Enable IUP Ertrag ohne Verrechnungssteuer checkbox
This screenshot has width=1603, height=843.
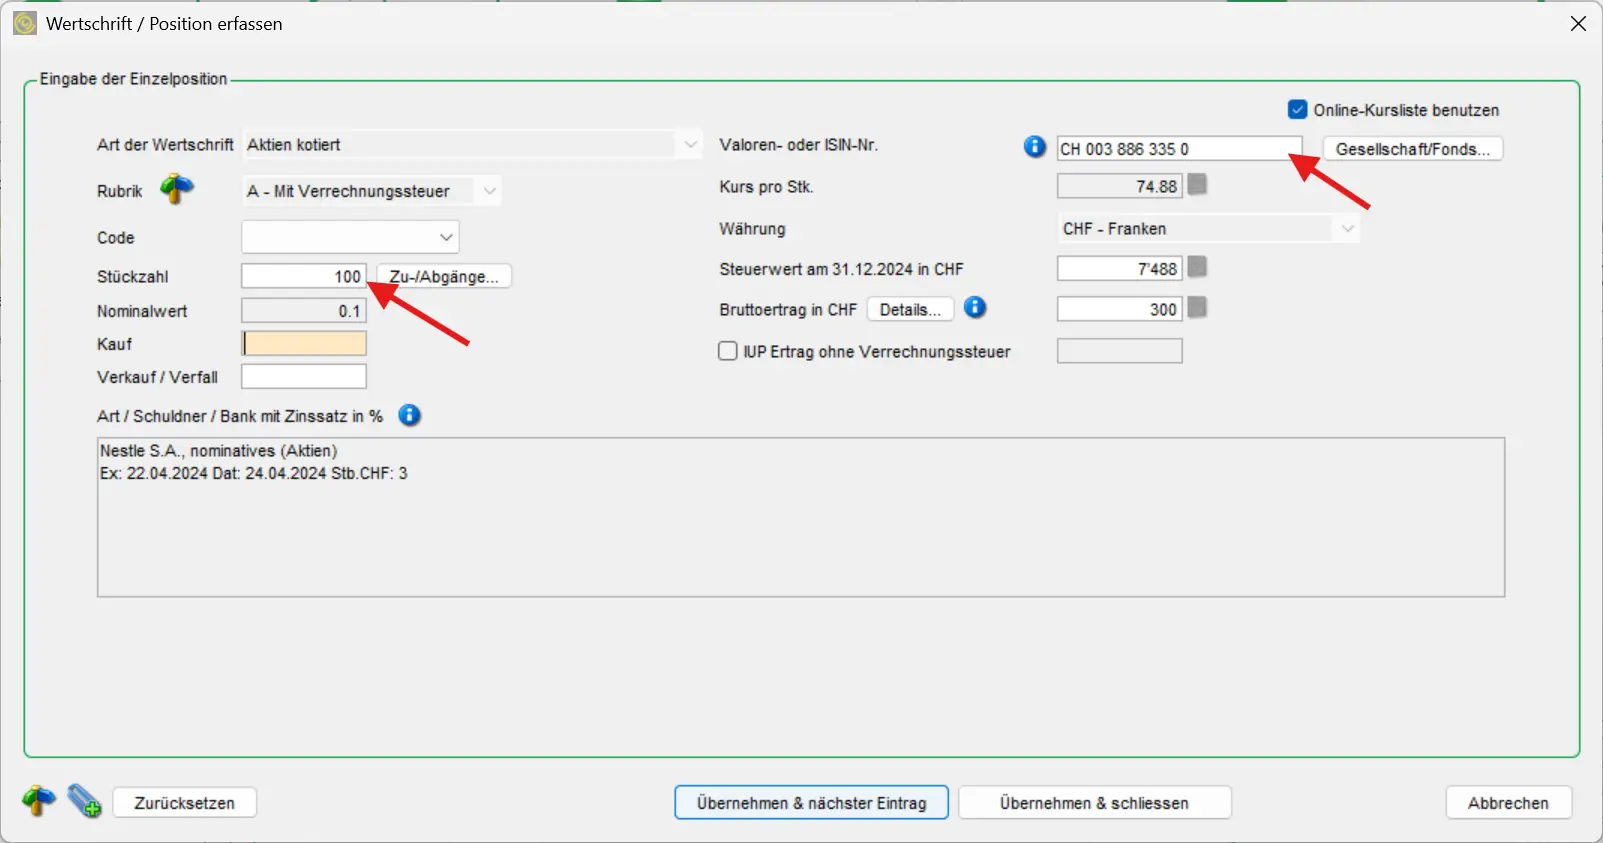pos(728,351)
